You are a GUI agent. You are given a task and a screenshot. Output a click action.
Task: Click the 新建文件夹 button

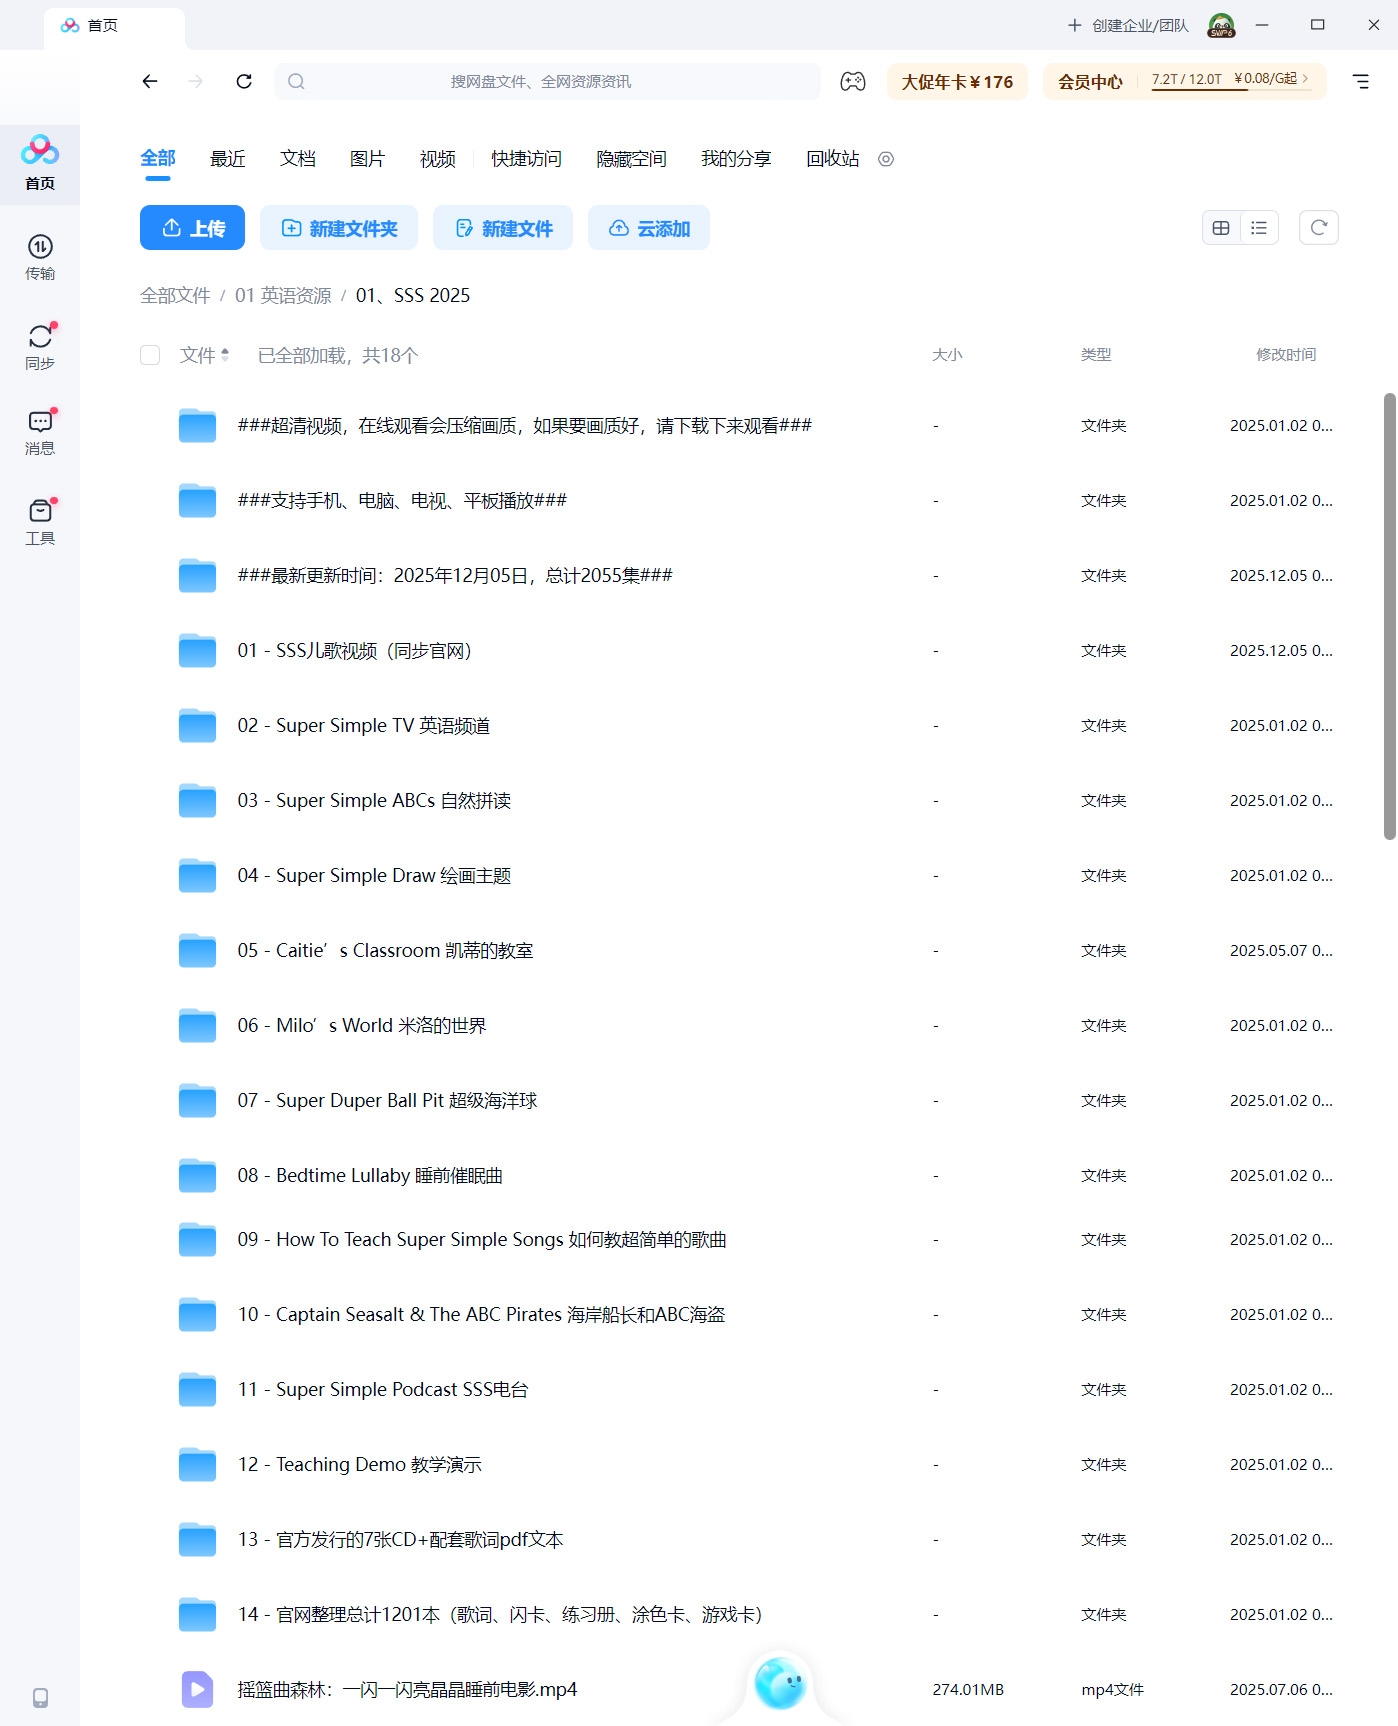click(339, 228)
